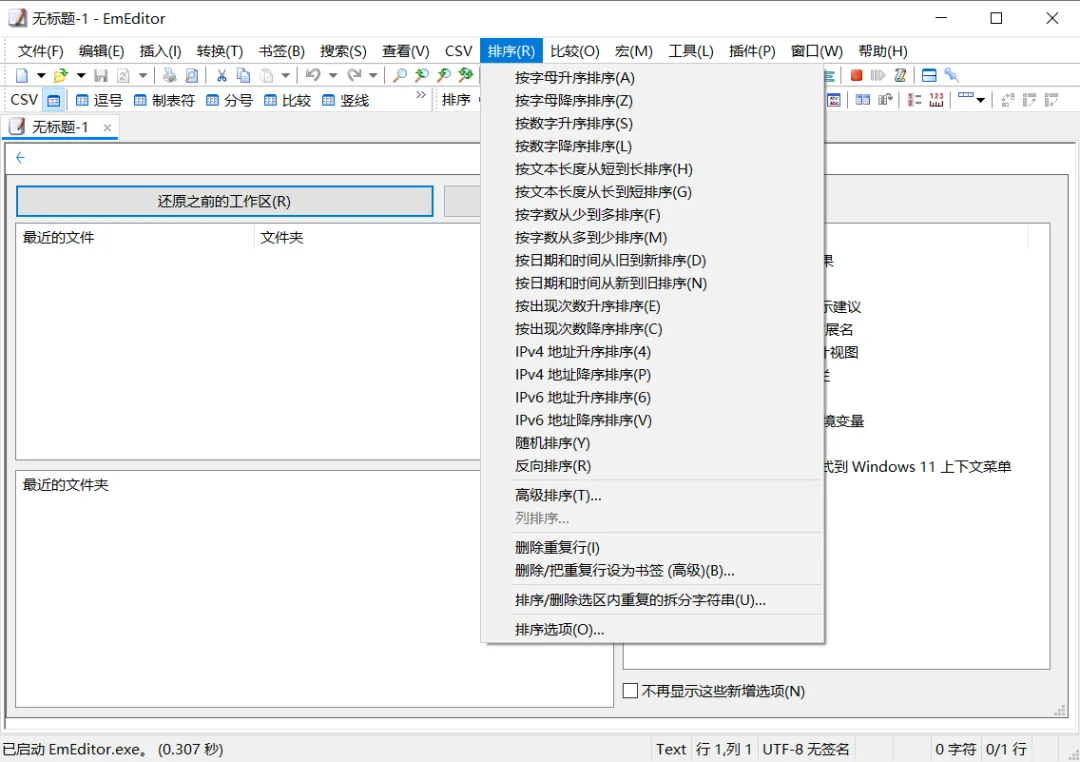Open the 宏(M) menu
Image resolution: width=1080 pixels, height=762 pixels.
coord(634,51)
